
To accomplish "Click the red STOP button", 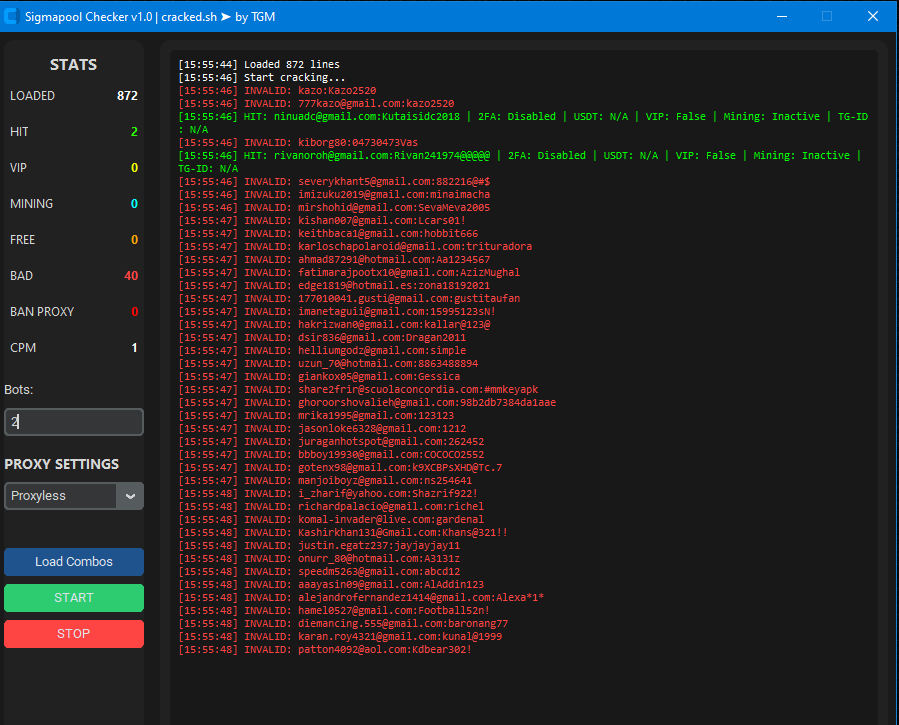I will pos(74,634).
